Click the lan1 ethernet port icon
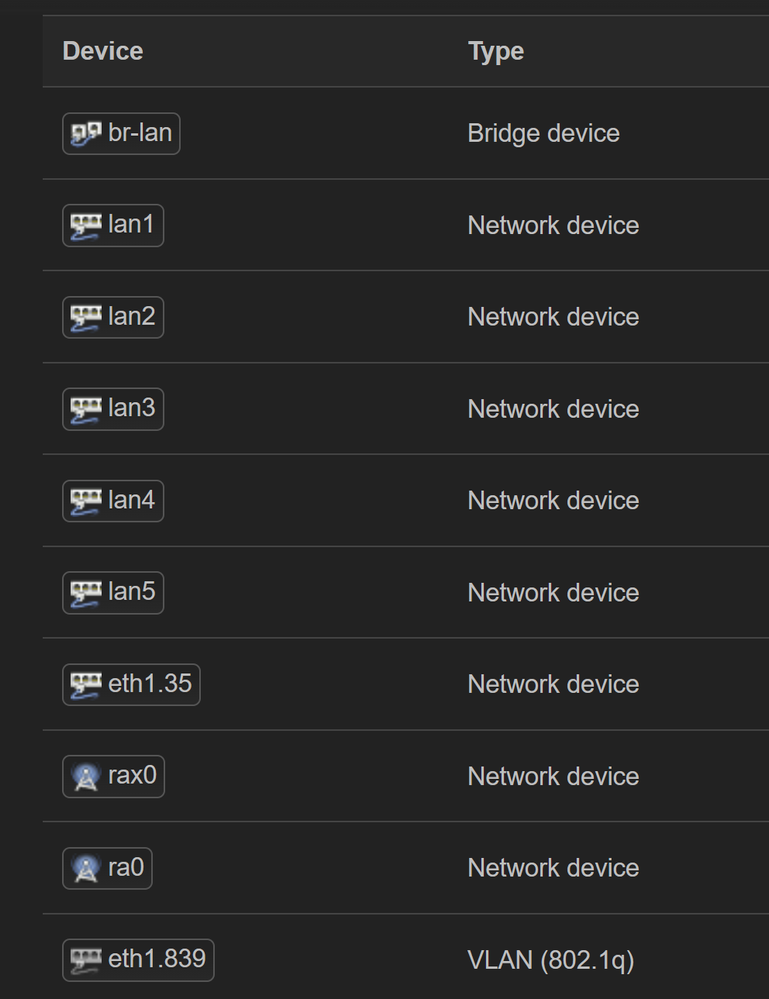This screenshot has height=999, width=769. [x=85, y=226]
